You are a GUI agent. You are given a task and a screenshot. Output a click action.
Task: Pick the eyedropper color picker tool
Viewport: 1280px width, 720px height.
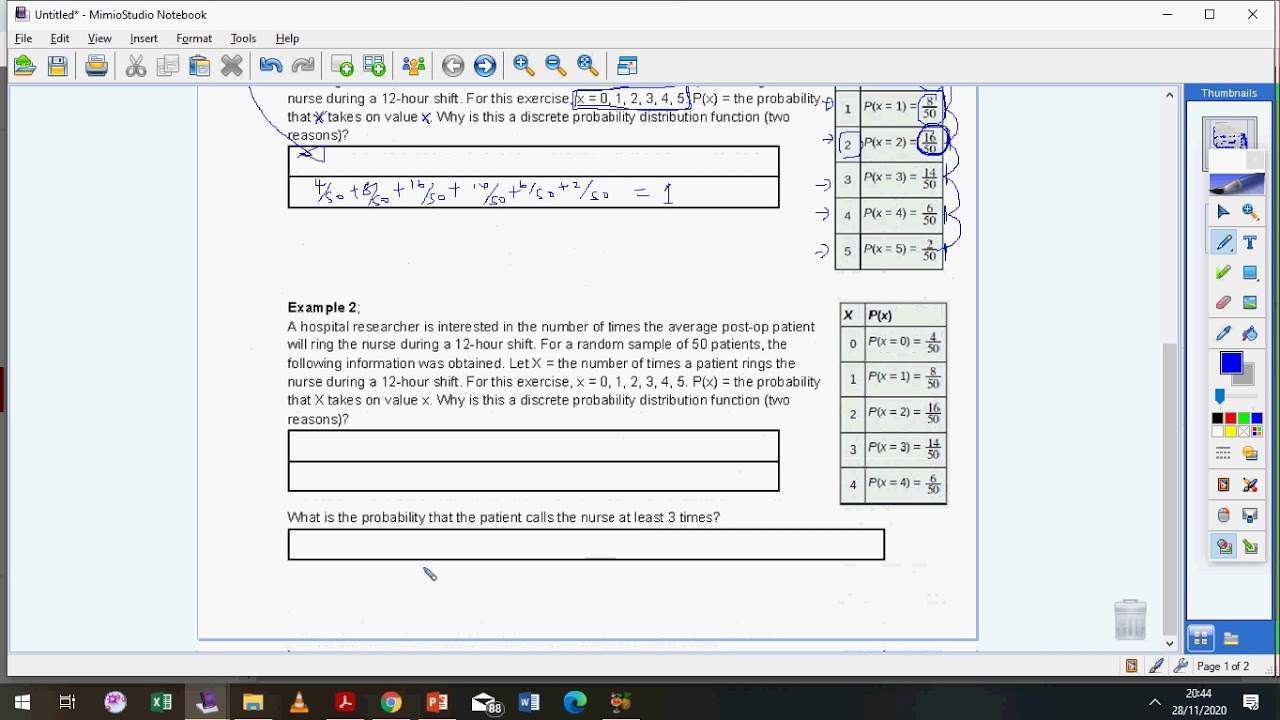(1223, 333)
